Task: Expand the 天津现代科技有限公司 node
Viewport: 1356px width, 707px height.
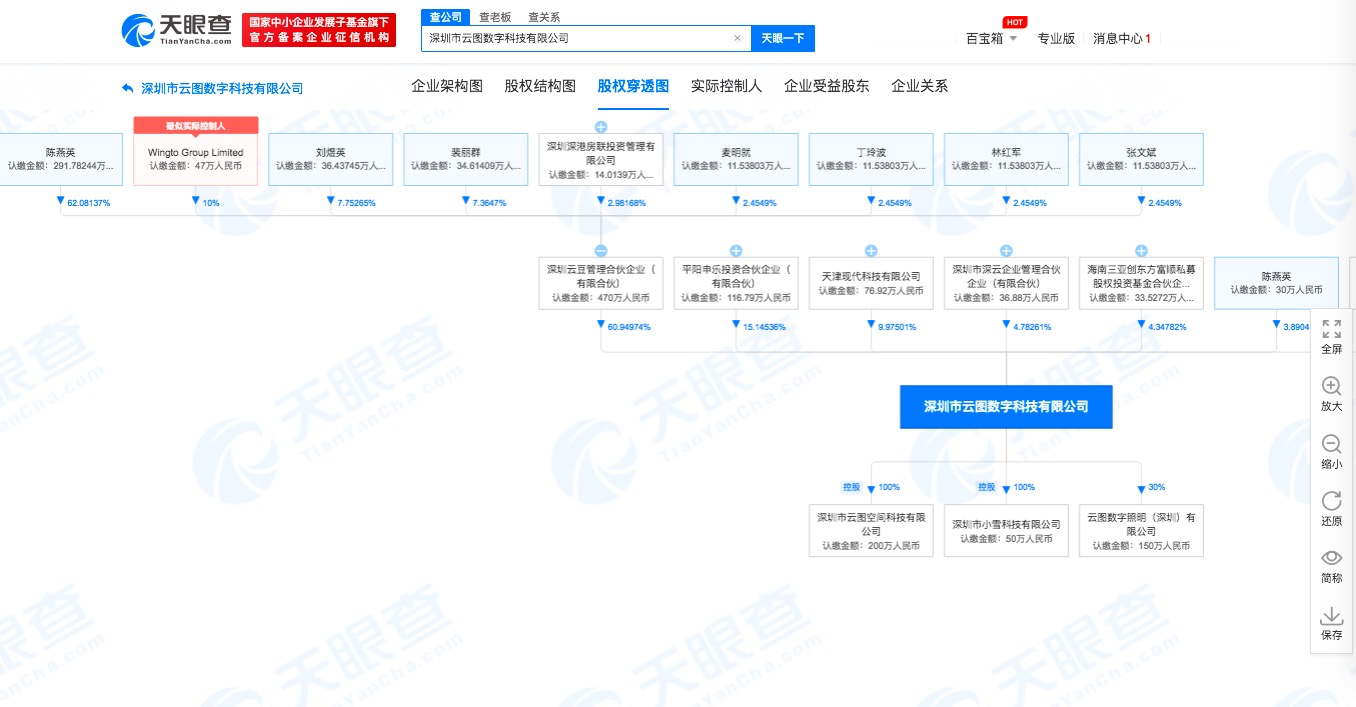Action: 871,251
